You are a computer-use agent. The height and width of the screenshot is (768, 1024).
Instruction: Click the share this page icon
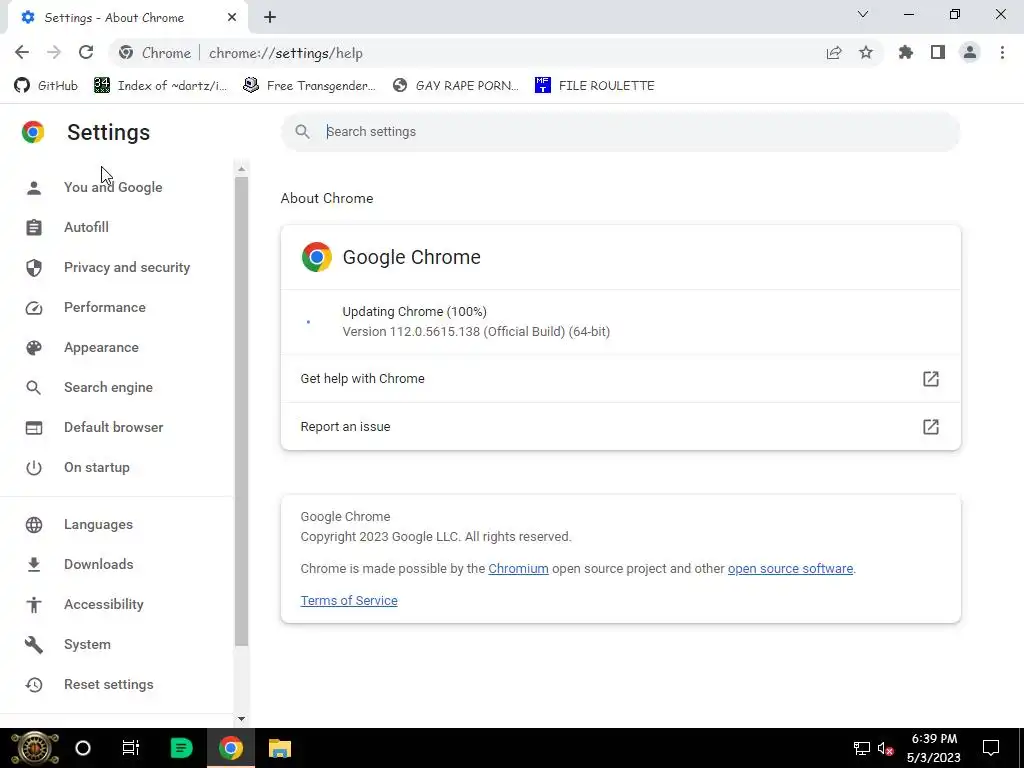[x=833, y=53]
